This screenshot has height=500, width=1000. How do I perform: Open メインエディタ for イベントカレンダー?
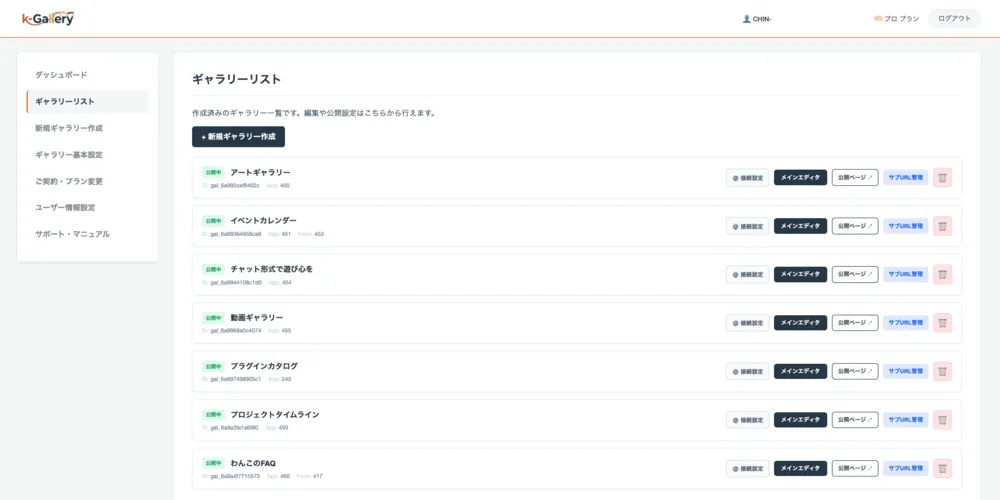(x=800, y=226)
